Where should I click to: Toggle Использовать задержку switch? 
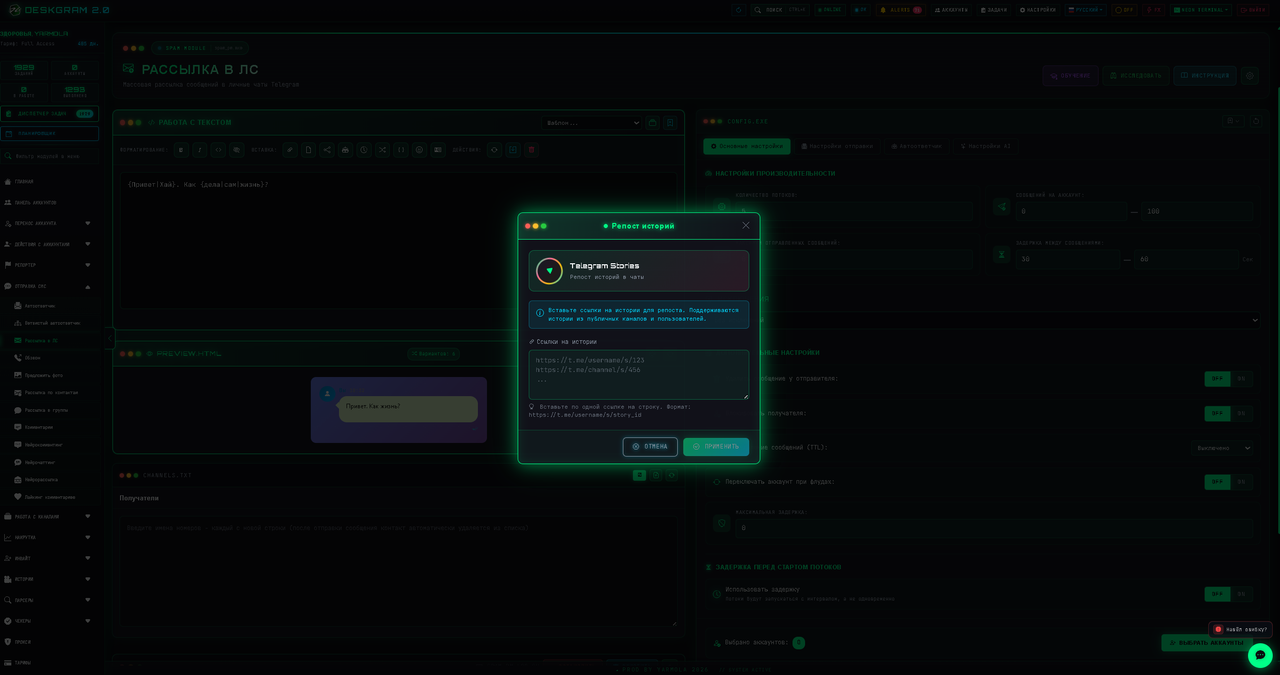point(1229,594)
